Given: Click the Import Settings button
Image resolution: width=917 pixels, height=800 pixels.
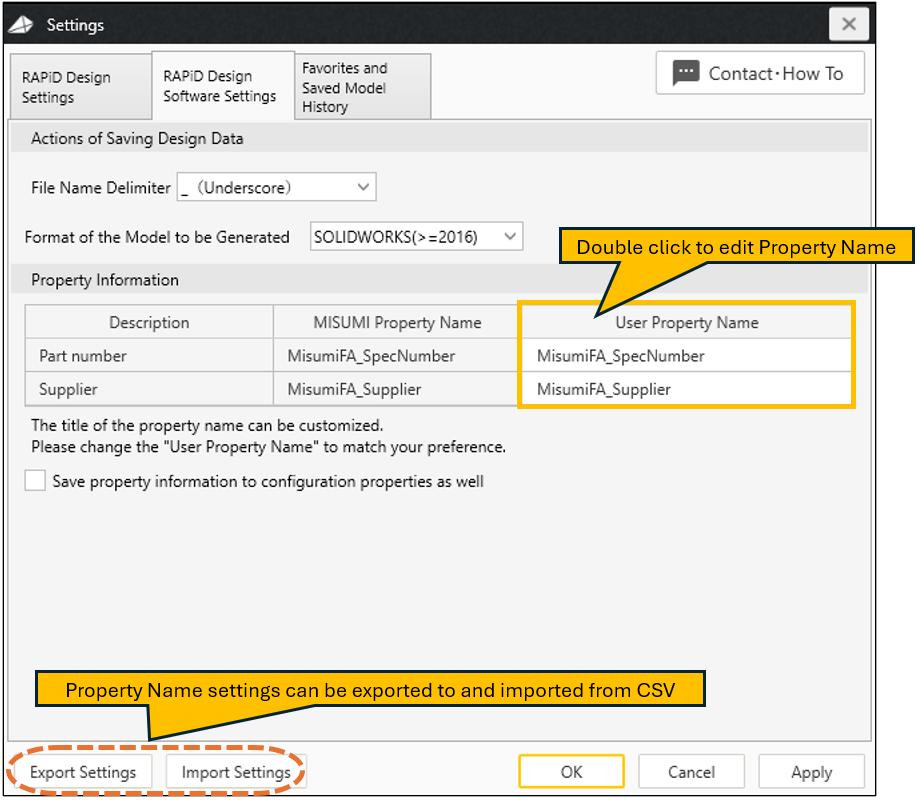Looking at the screenshot, I should [236, 772].
